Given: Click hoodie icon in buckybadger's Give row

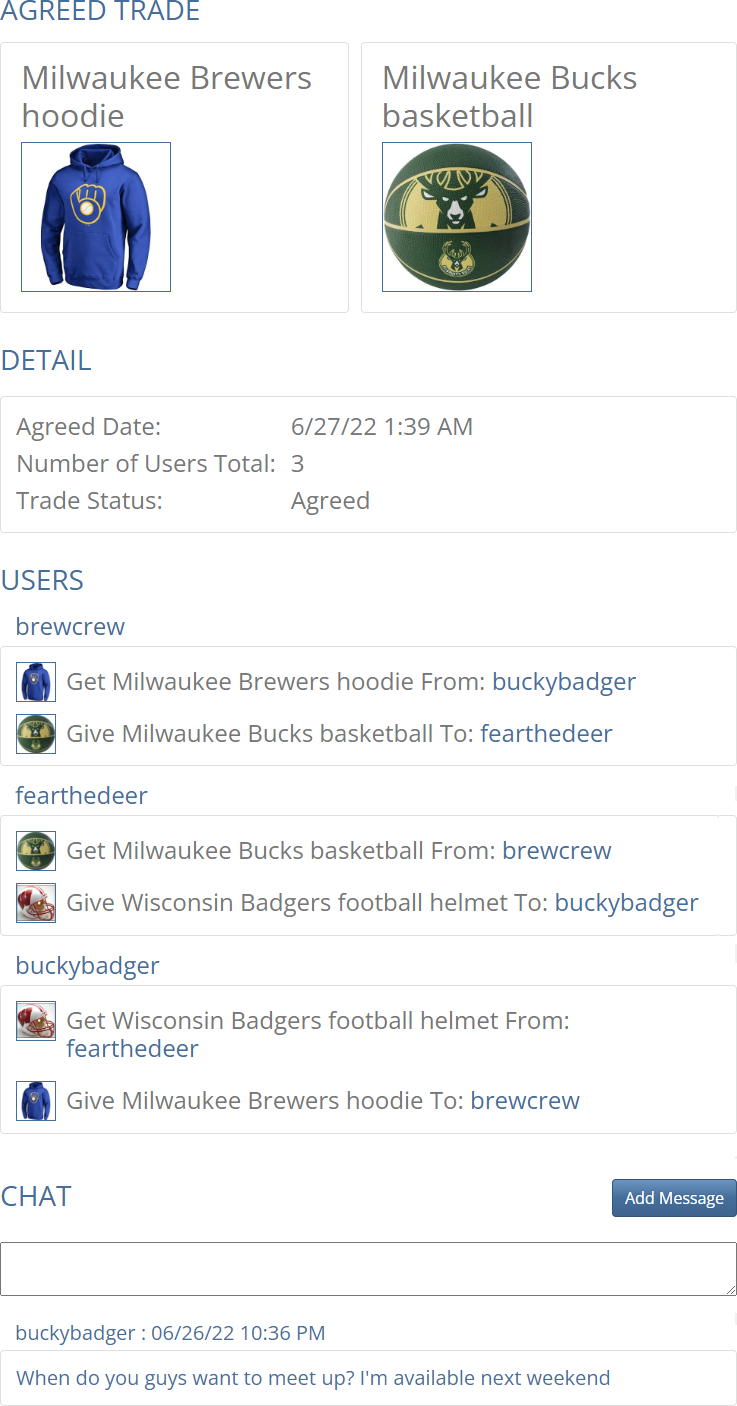Looking at the screenshot, I should click(x=36, y=1100).
